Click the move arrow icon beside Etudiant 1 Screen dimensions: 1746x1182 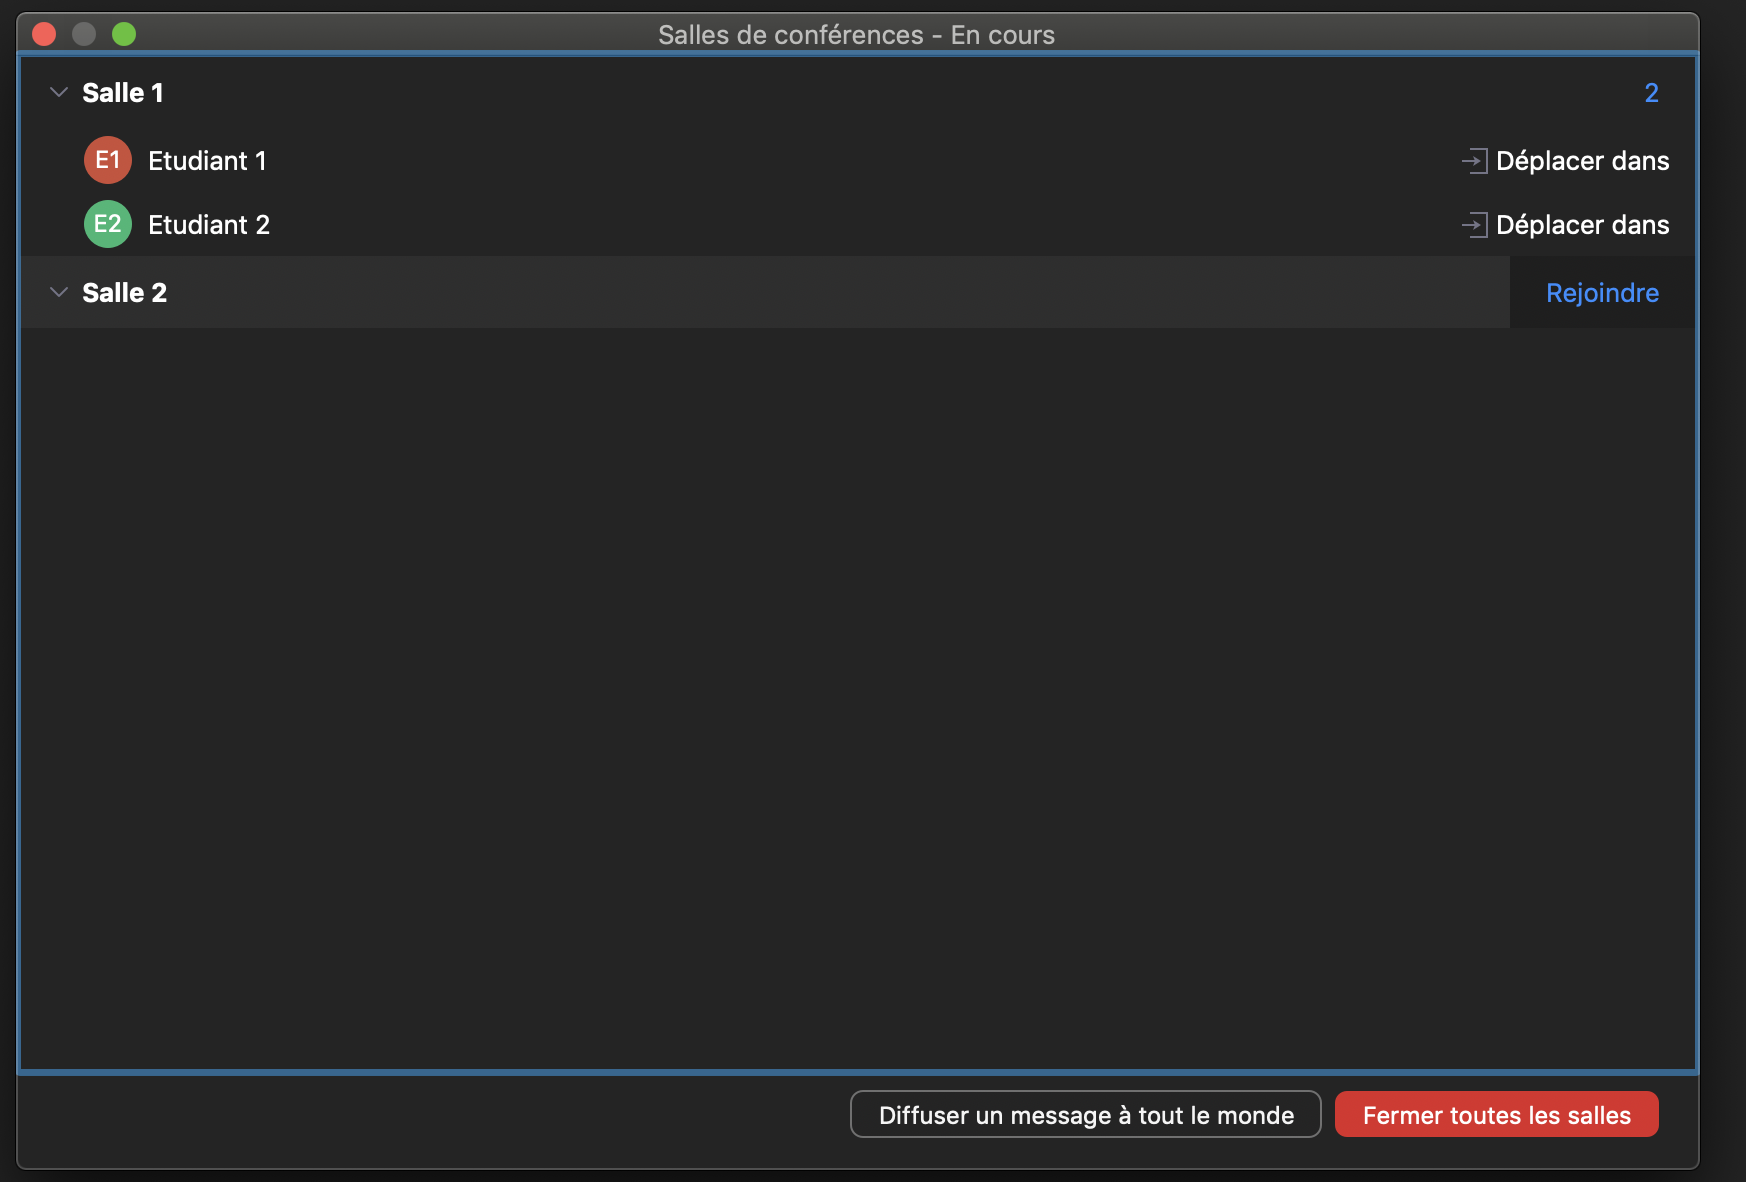tap(1474, 161)
